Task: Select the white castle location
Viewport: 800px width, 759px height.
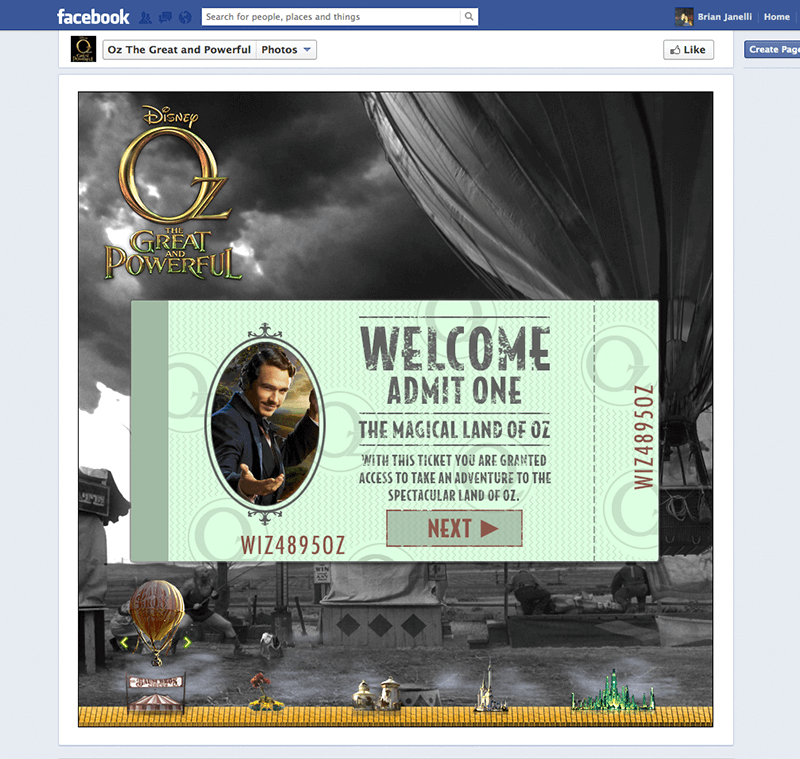Action: coord(491,686)
